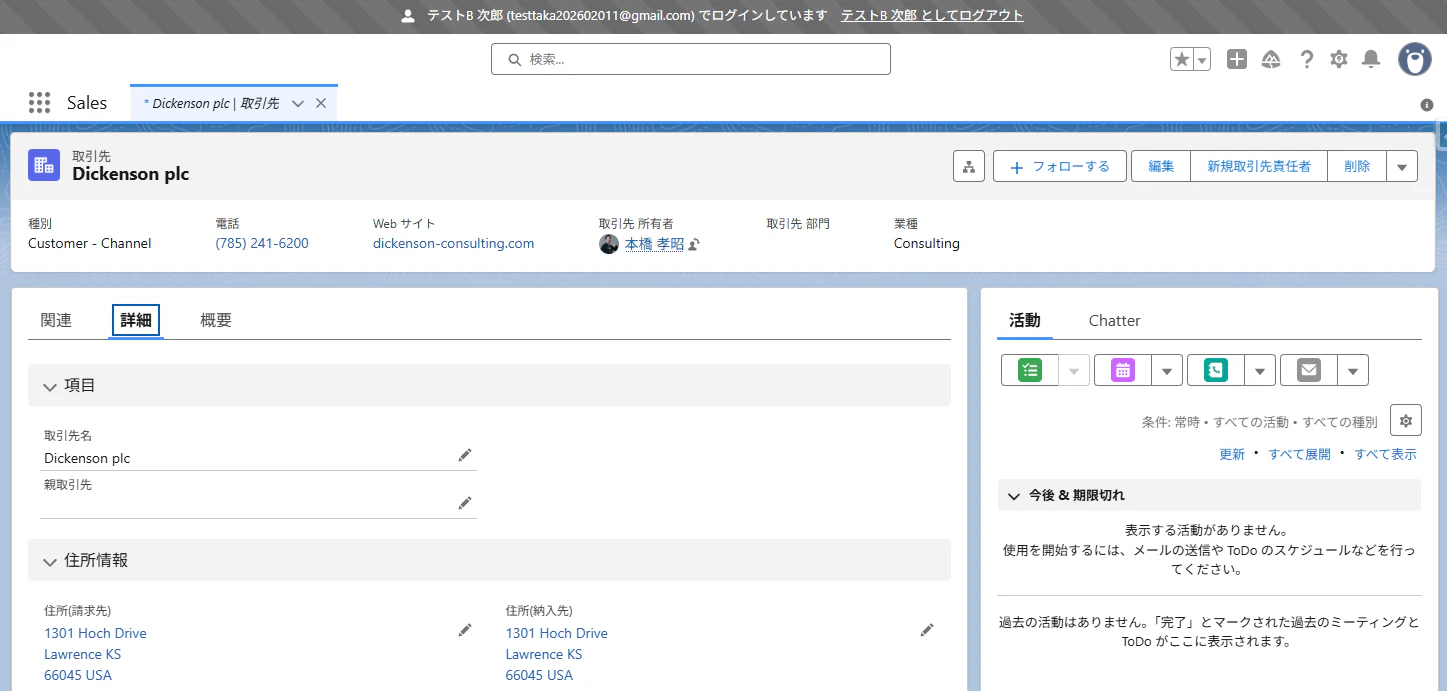This screenshot has height=691, width=1447.
Task: Click in the 検索 search field
Action: 690,59
